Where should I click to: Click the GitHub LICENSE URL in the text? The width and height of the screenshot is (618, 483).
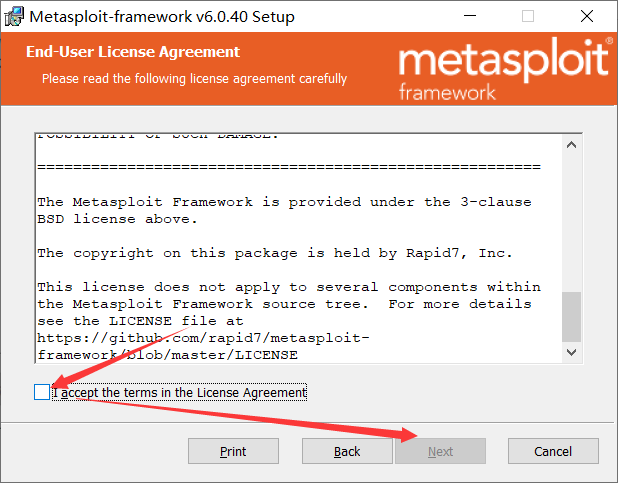click(x=200, y=346)
